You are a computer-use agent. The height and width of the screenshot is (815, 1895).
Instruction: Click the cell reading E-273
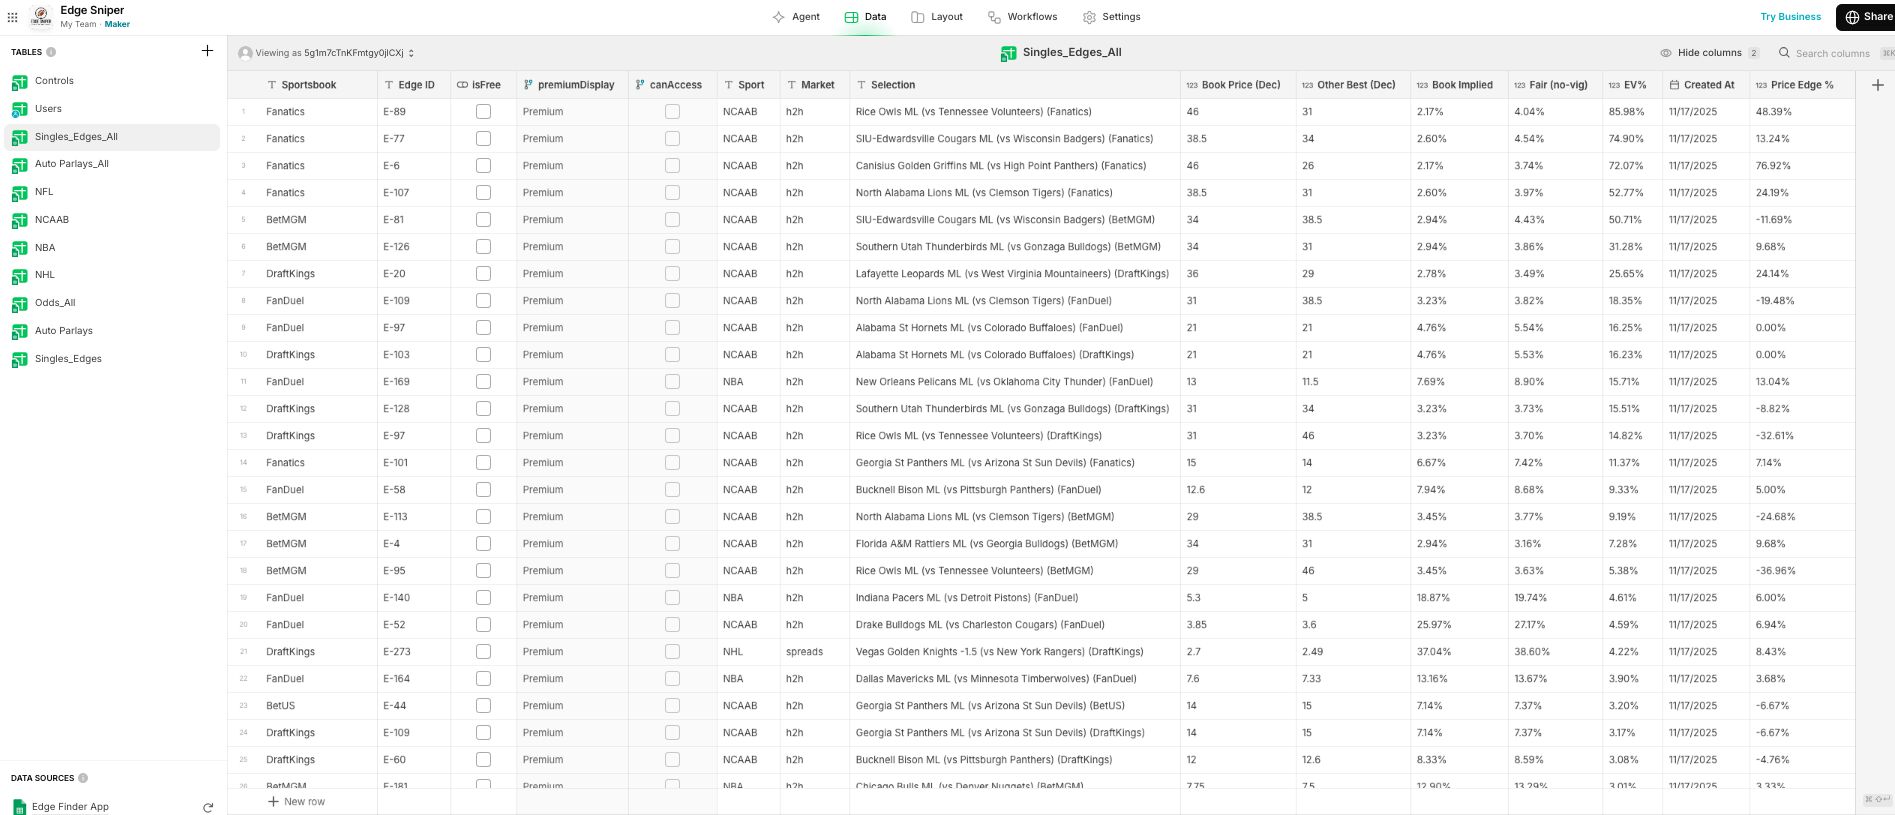tap(414, 652)
